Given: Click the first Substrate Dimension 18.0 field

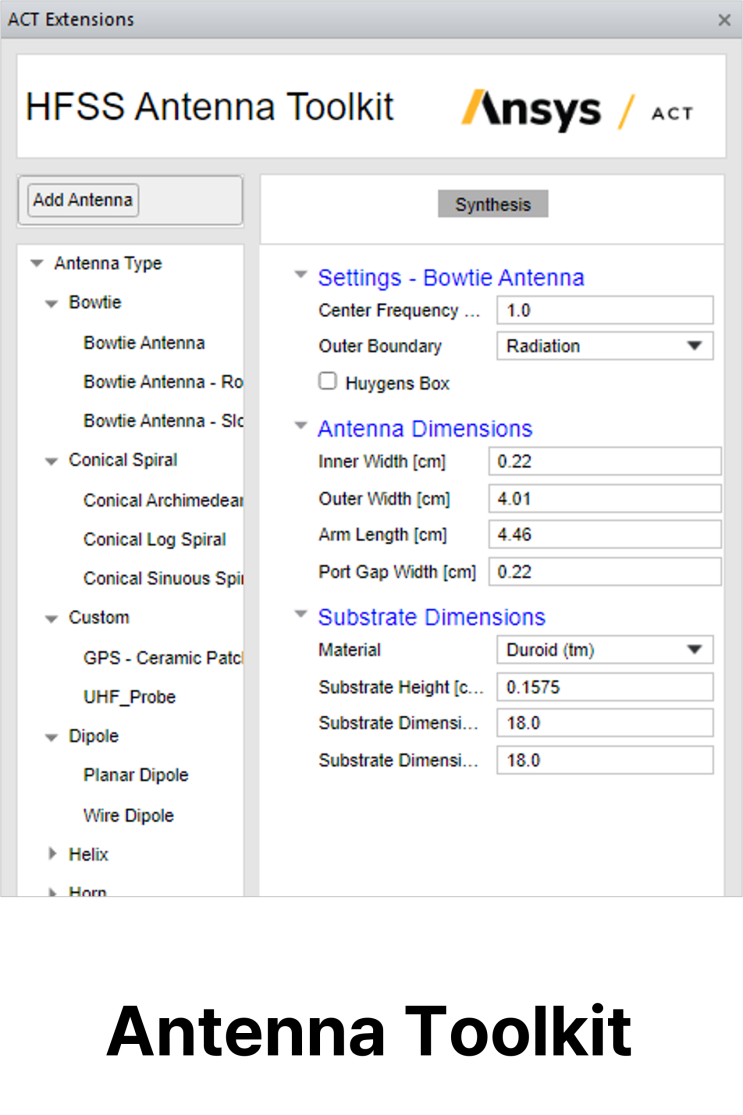Looking at the screenshot, I should [x=604, y=722].
